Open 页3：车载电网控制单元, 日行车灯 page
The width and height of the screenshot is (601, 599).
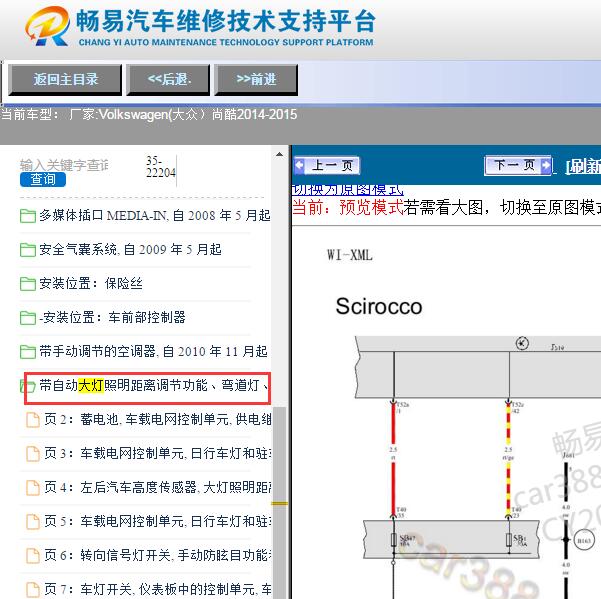(x=158, y=453)
